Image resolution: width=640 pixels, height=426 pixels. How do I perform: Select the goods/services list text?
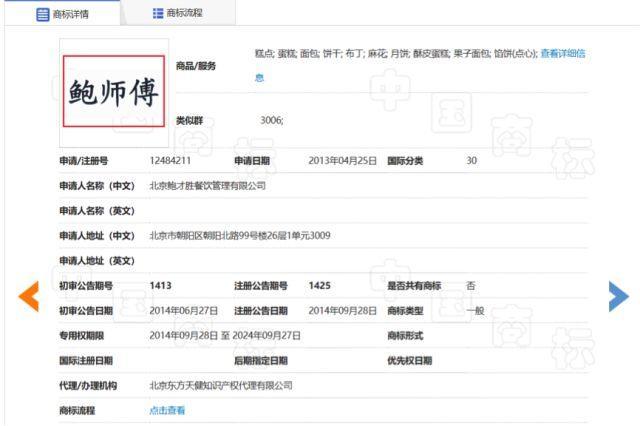(396, 53)
